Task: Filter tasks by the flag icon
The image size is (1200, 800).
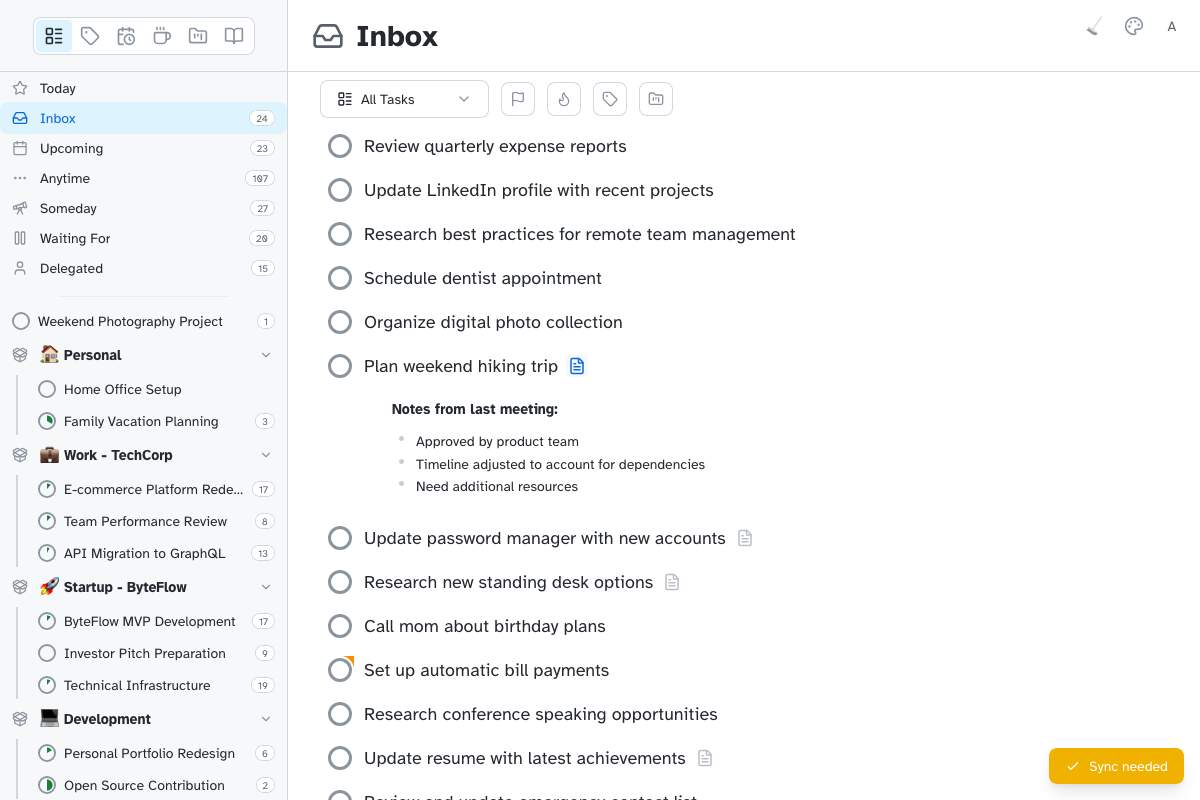Action: point(518,99)
